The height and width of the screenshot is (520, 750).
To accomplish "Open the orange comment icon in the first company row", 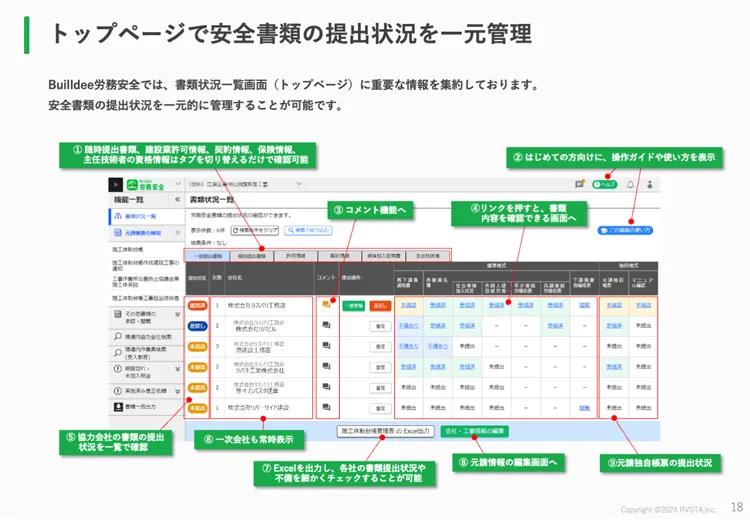I will tap(326, 305).
